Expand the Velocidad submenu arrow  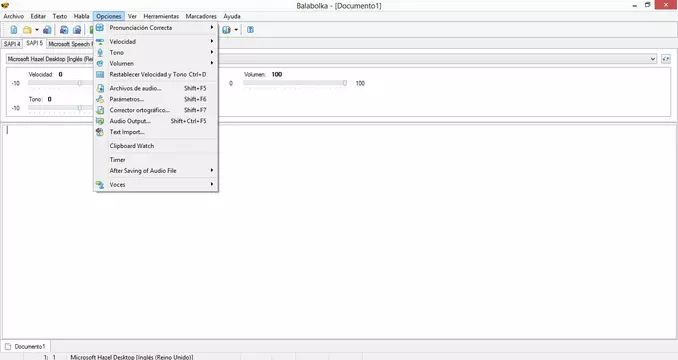coord(212,41)
